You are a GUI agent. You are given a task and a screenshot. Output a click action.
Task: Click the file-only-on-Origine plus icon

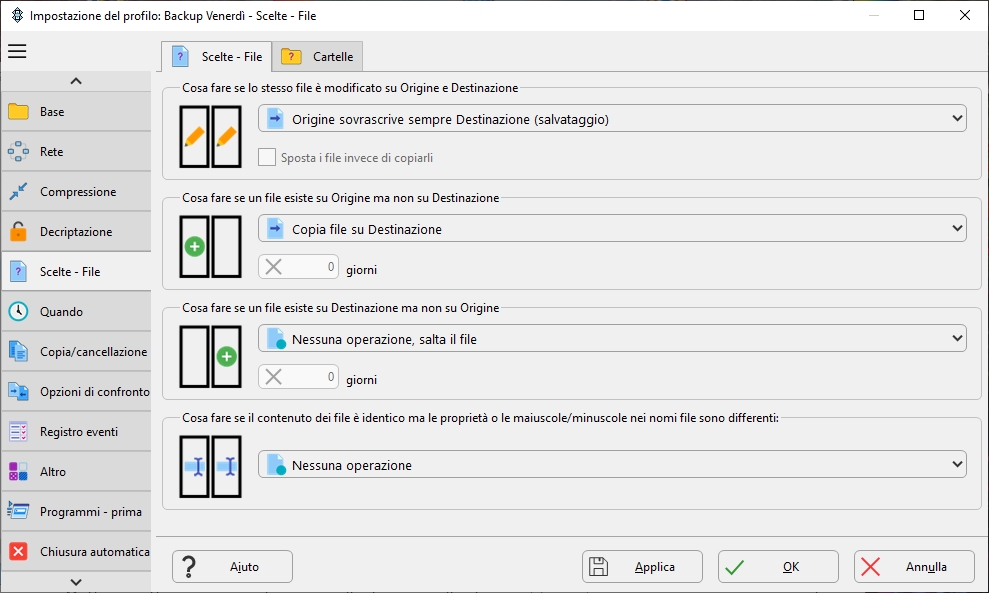point(211,247)
